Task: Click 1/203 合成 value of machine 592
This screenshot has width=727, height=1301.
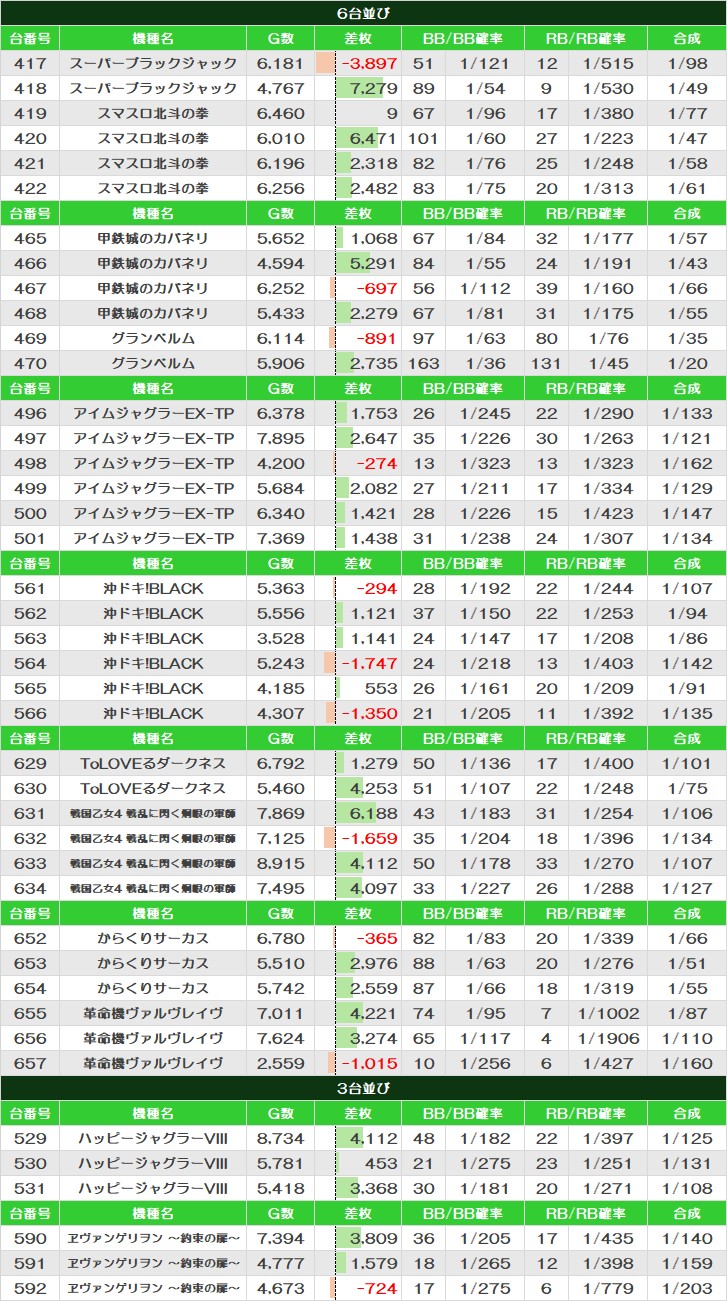Action: pyautogui.click(x=687, y=1288)
